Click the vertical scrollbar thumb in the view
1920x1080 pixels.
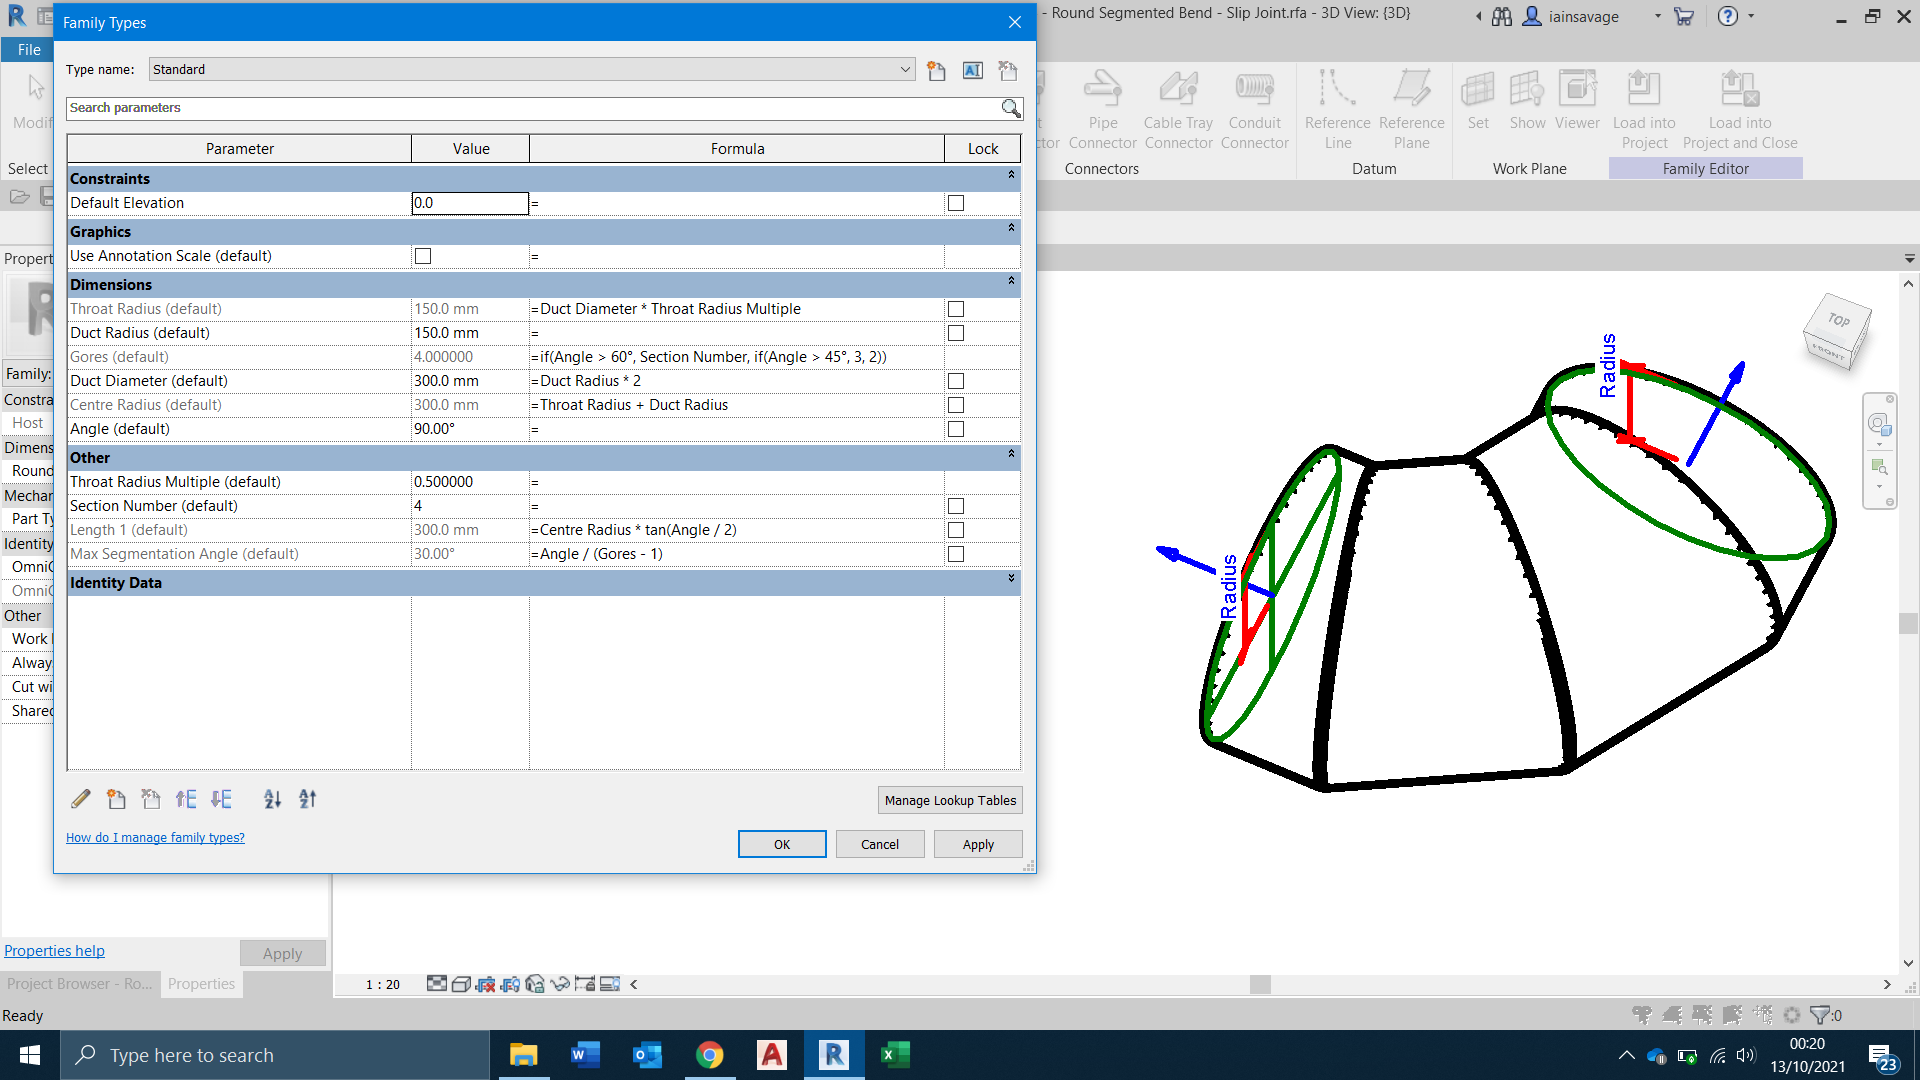point(1908,623)
